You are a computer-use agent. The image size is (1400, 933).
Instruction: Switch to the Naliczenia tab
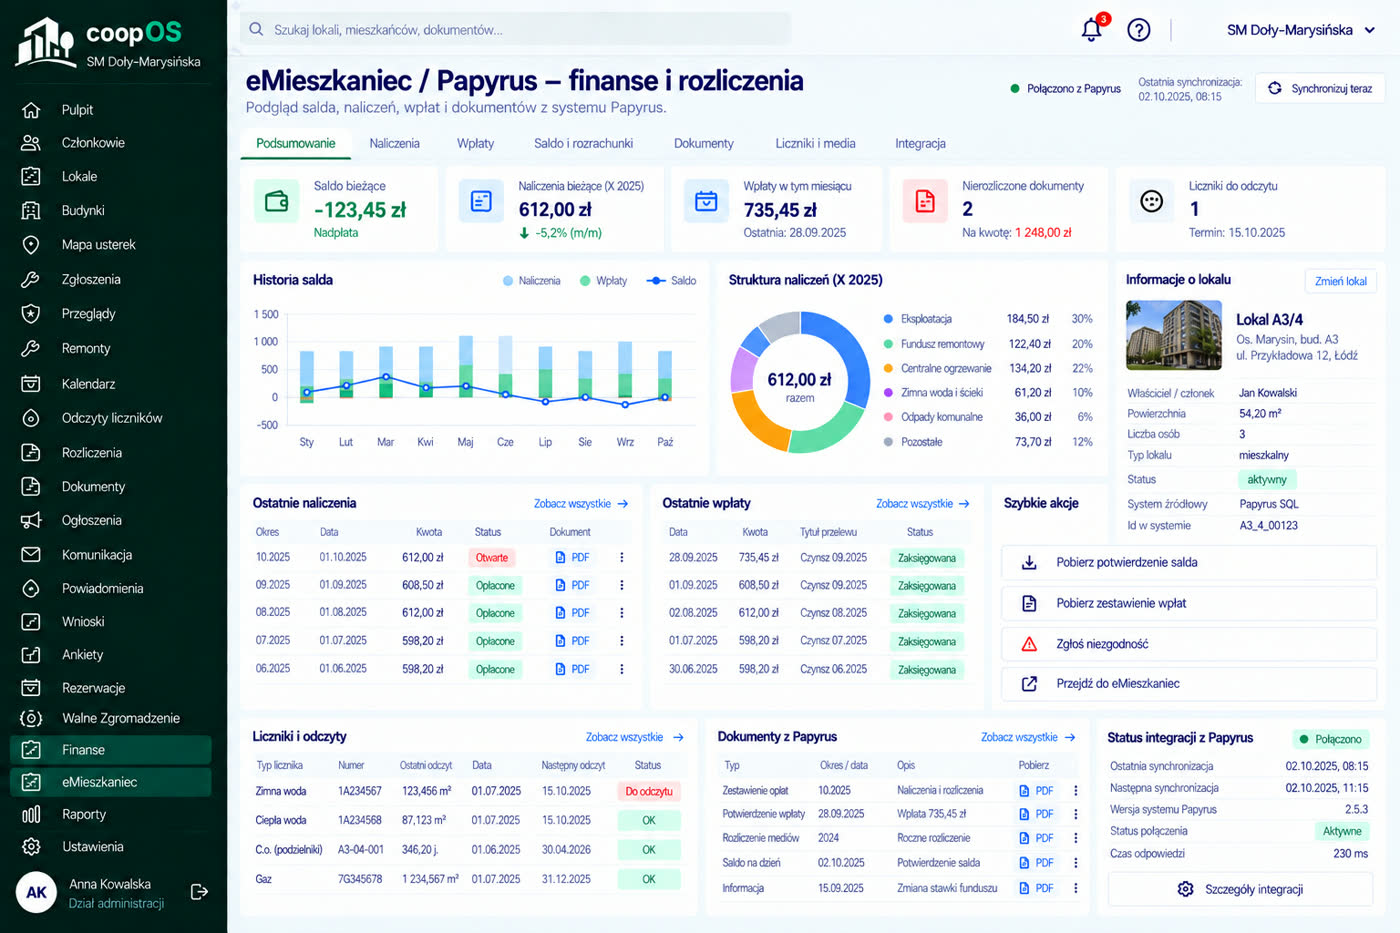394,144
